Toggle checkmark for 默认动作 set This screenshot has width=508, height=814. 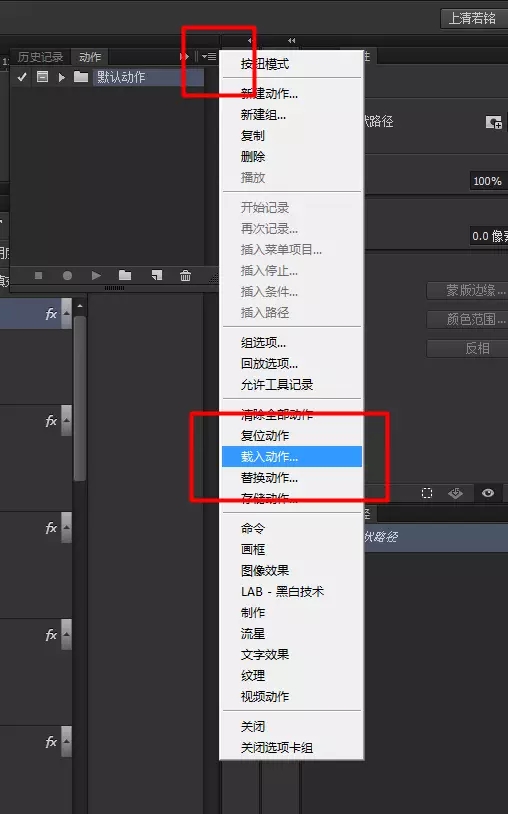tap(22, 77)
